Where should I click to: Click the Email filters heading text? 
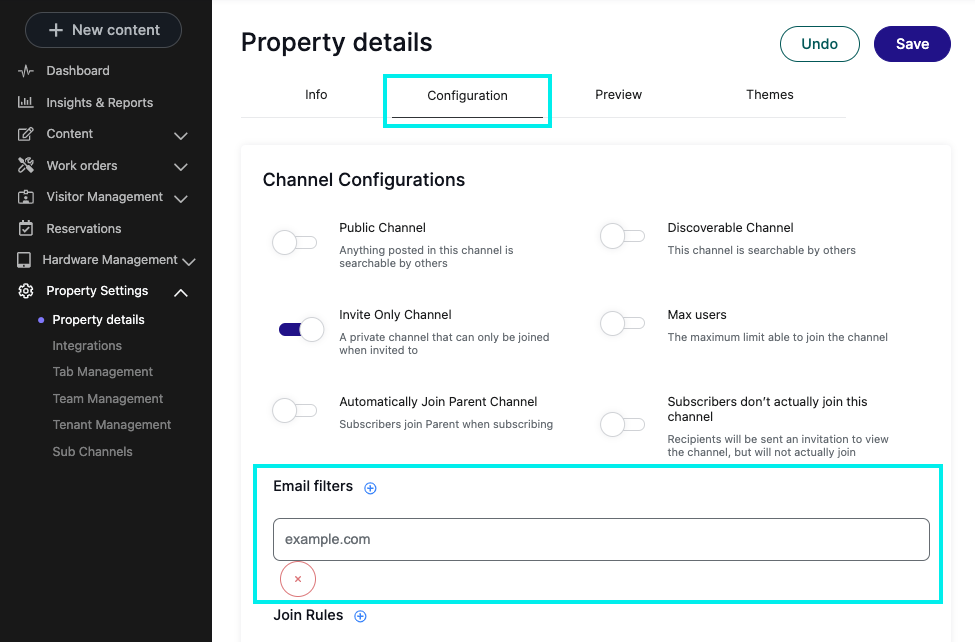[313, 486]
